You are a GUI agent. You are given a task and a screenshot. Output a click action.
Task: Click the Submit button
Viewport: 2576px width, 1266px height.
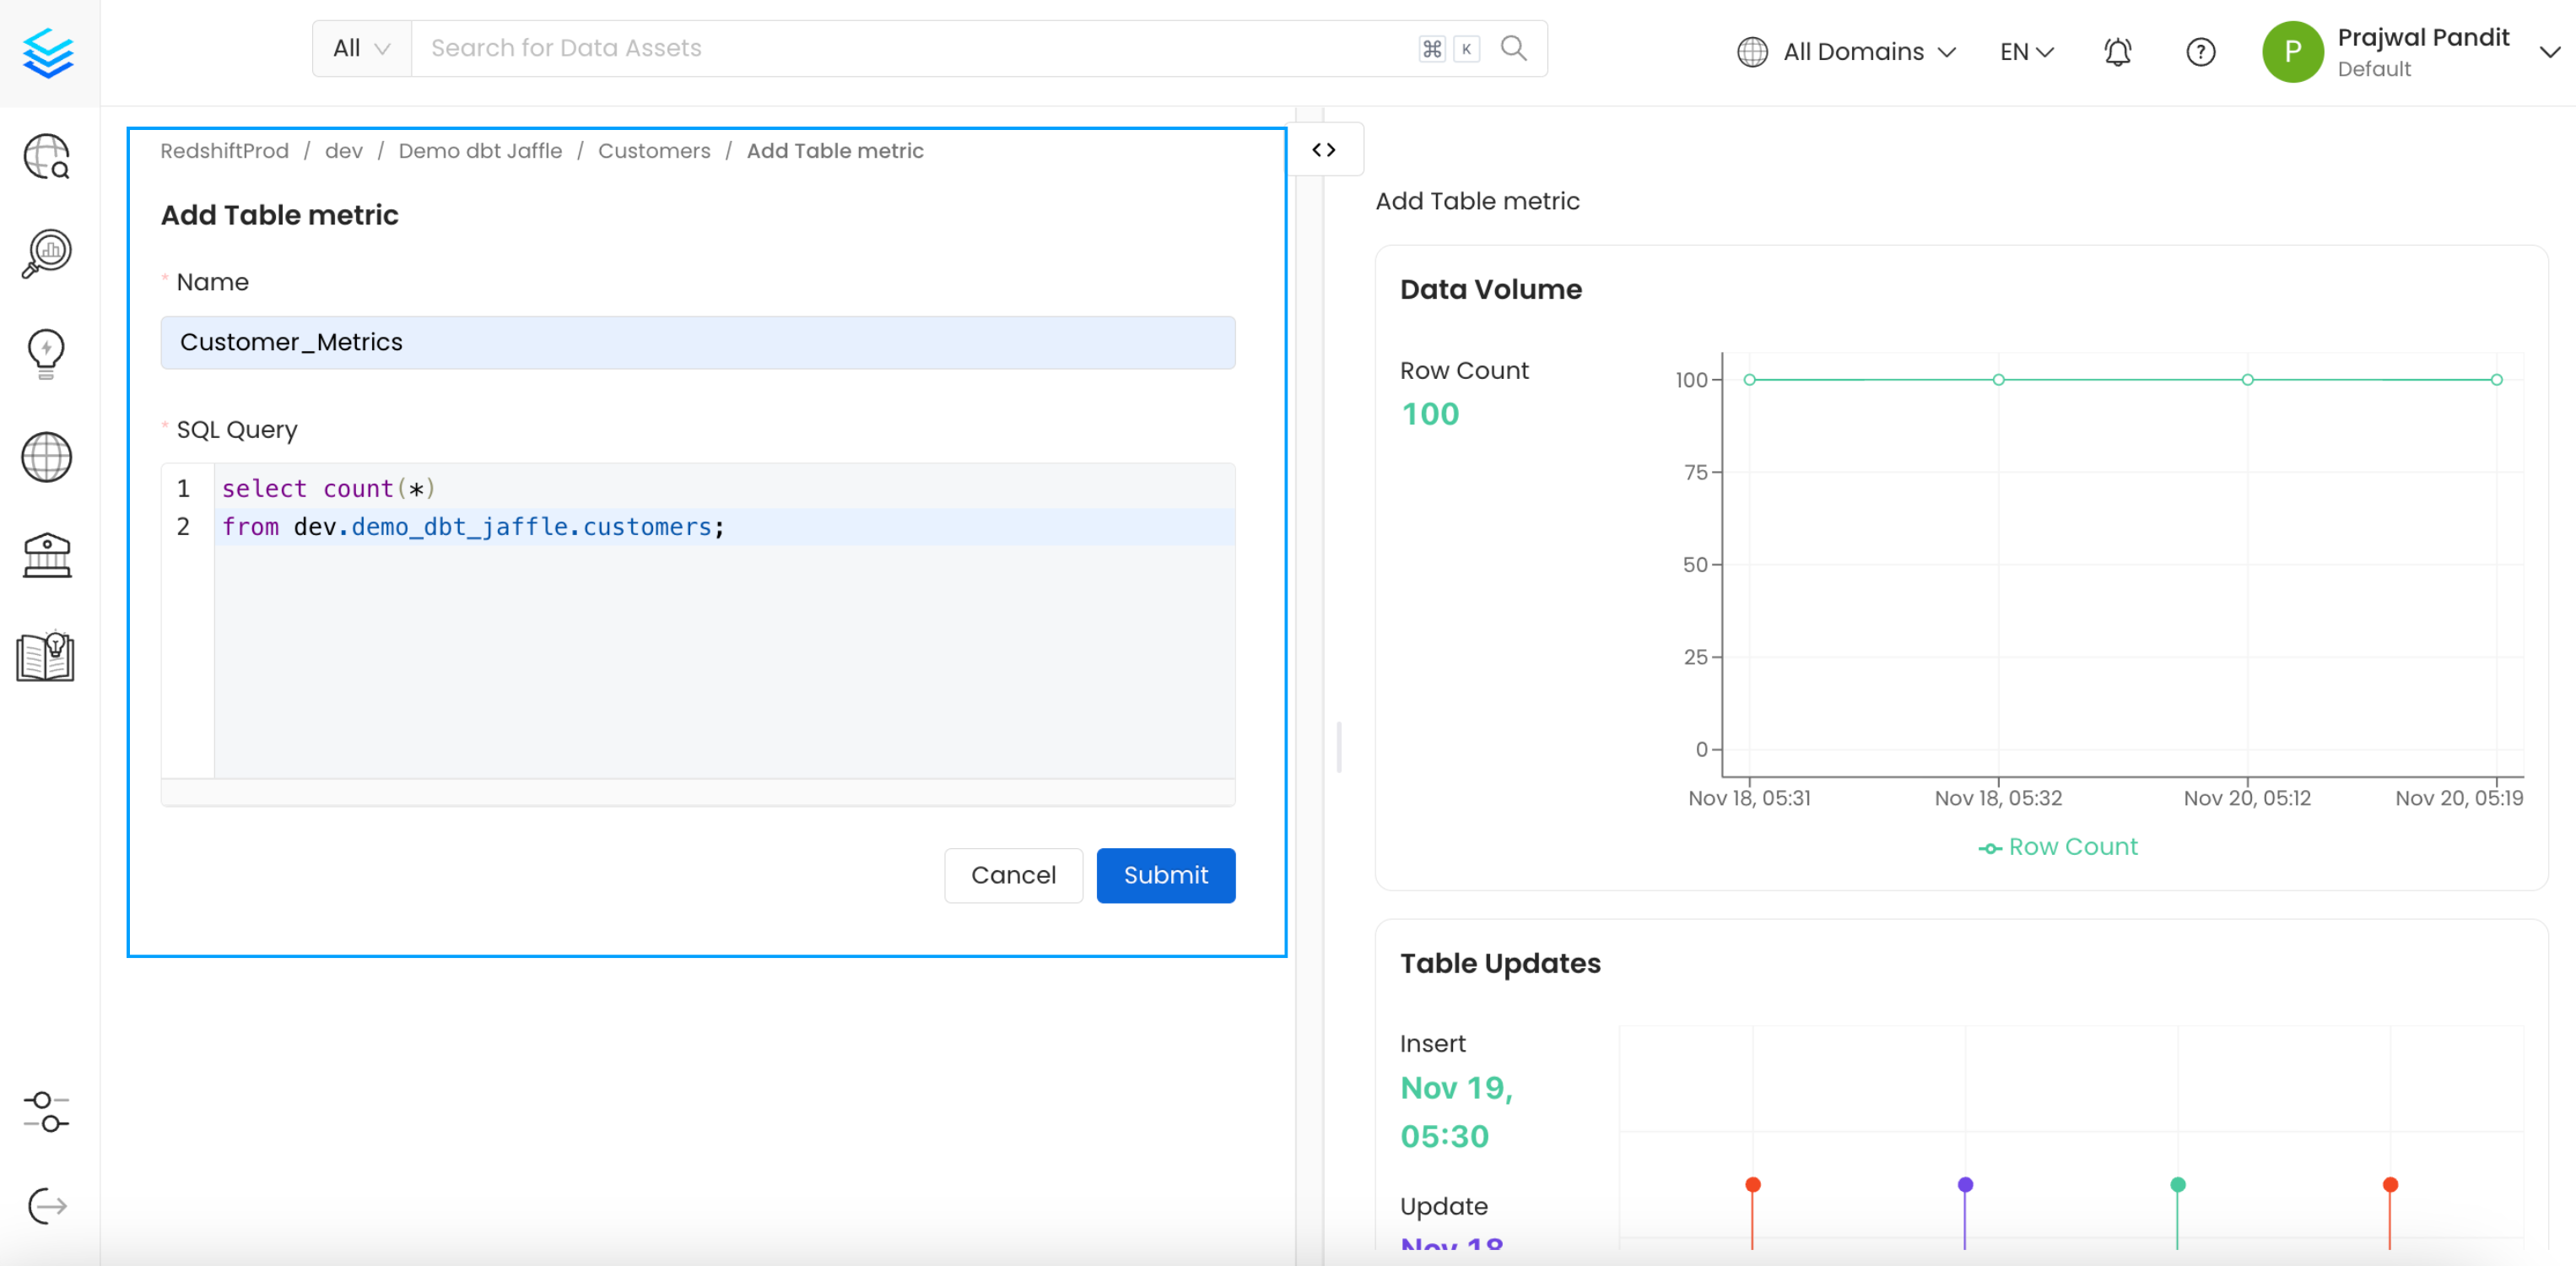click(1165, 875)
